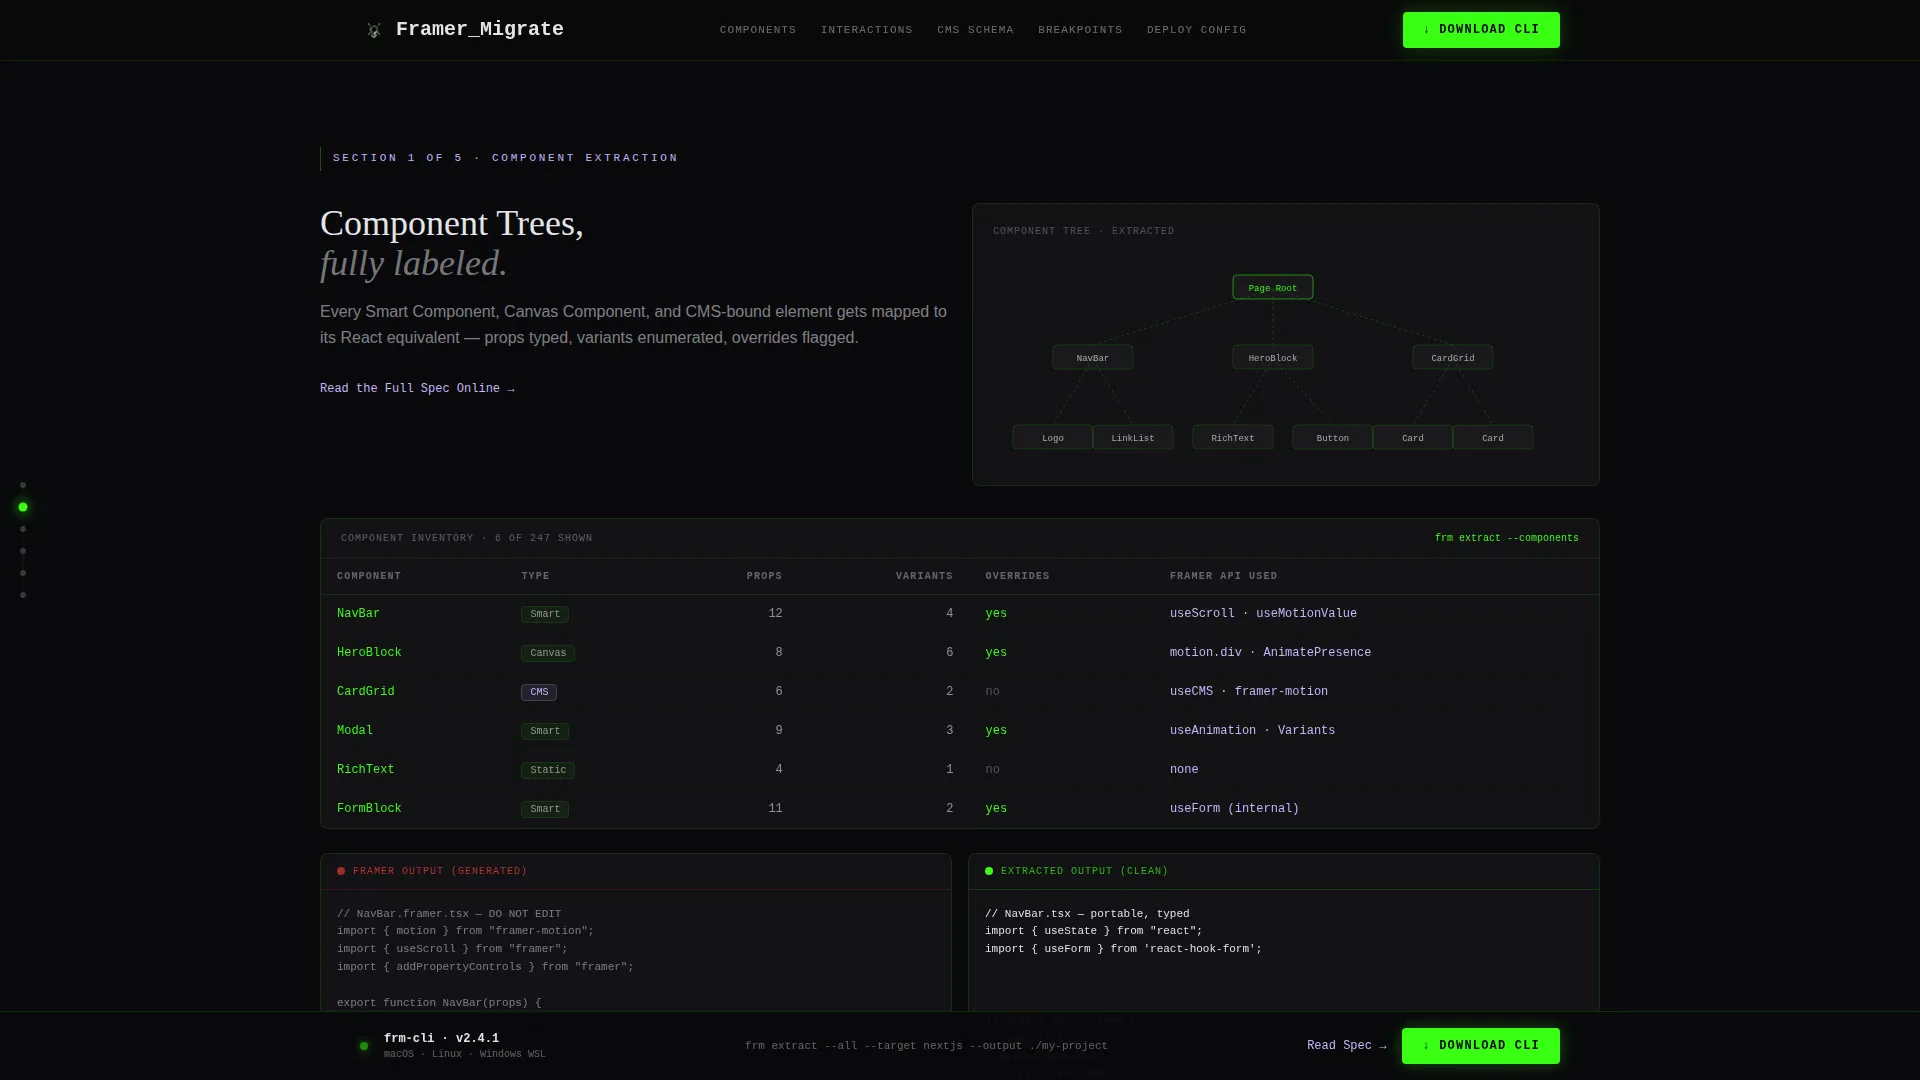The height and width of the screenshot is (1080, 1920).
Task: Click Canvas type badge in HeroBlock row
Action: coord(548,653)
